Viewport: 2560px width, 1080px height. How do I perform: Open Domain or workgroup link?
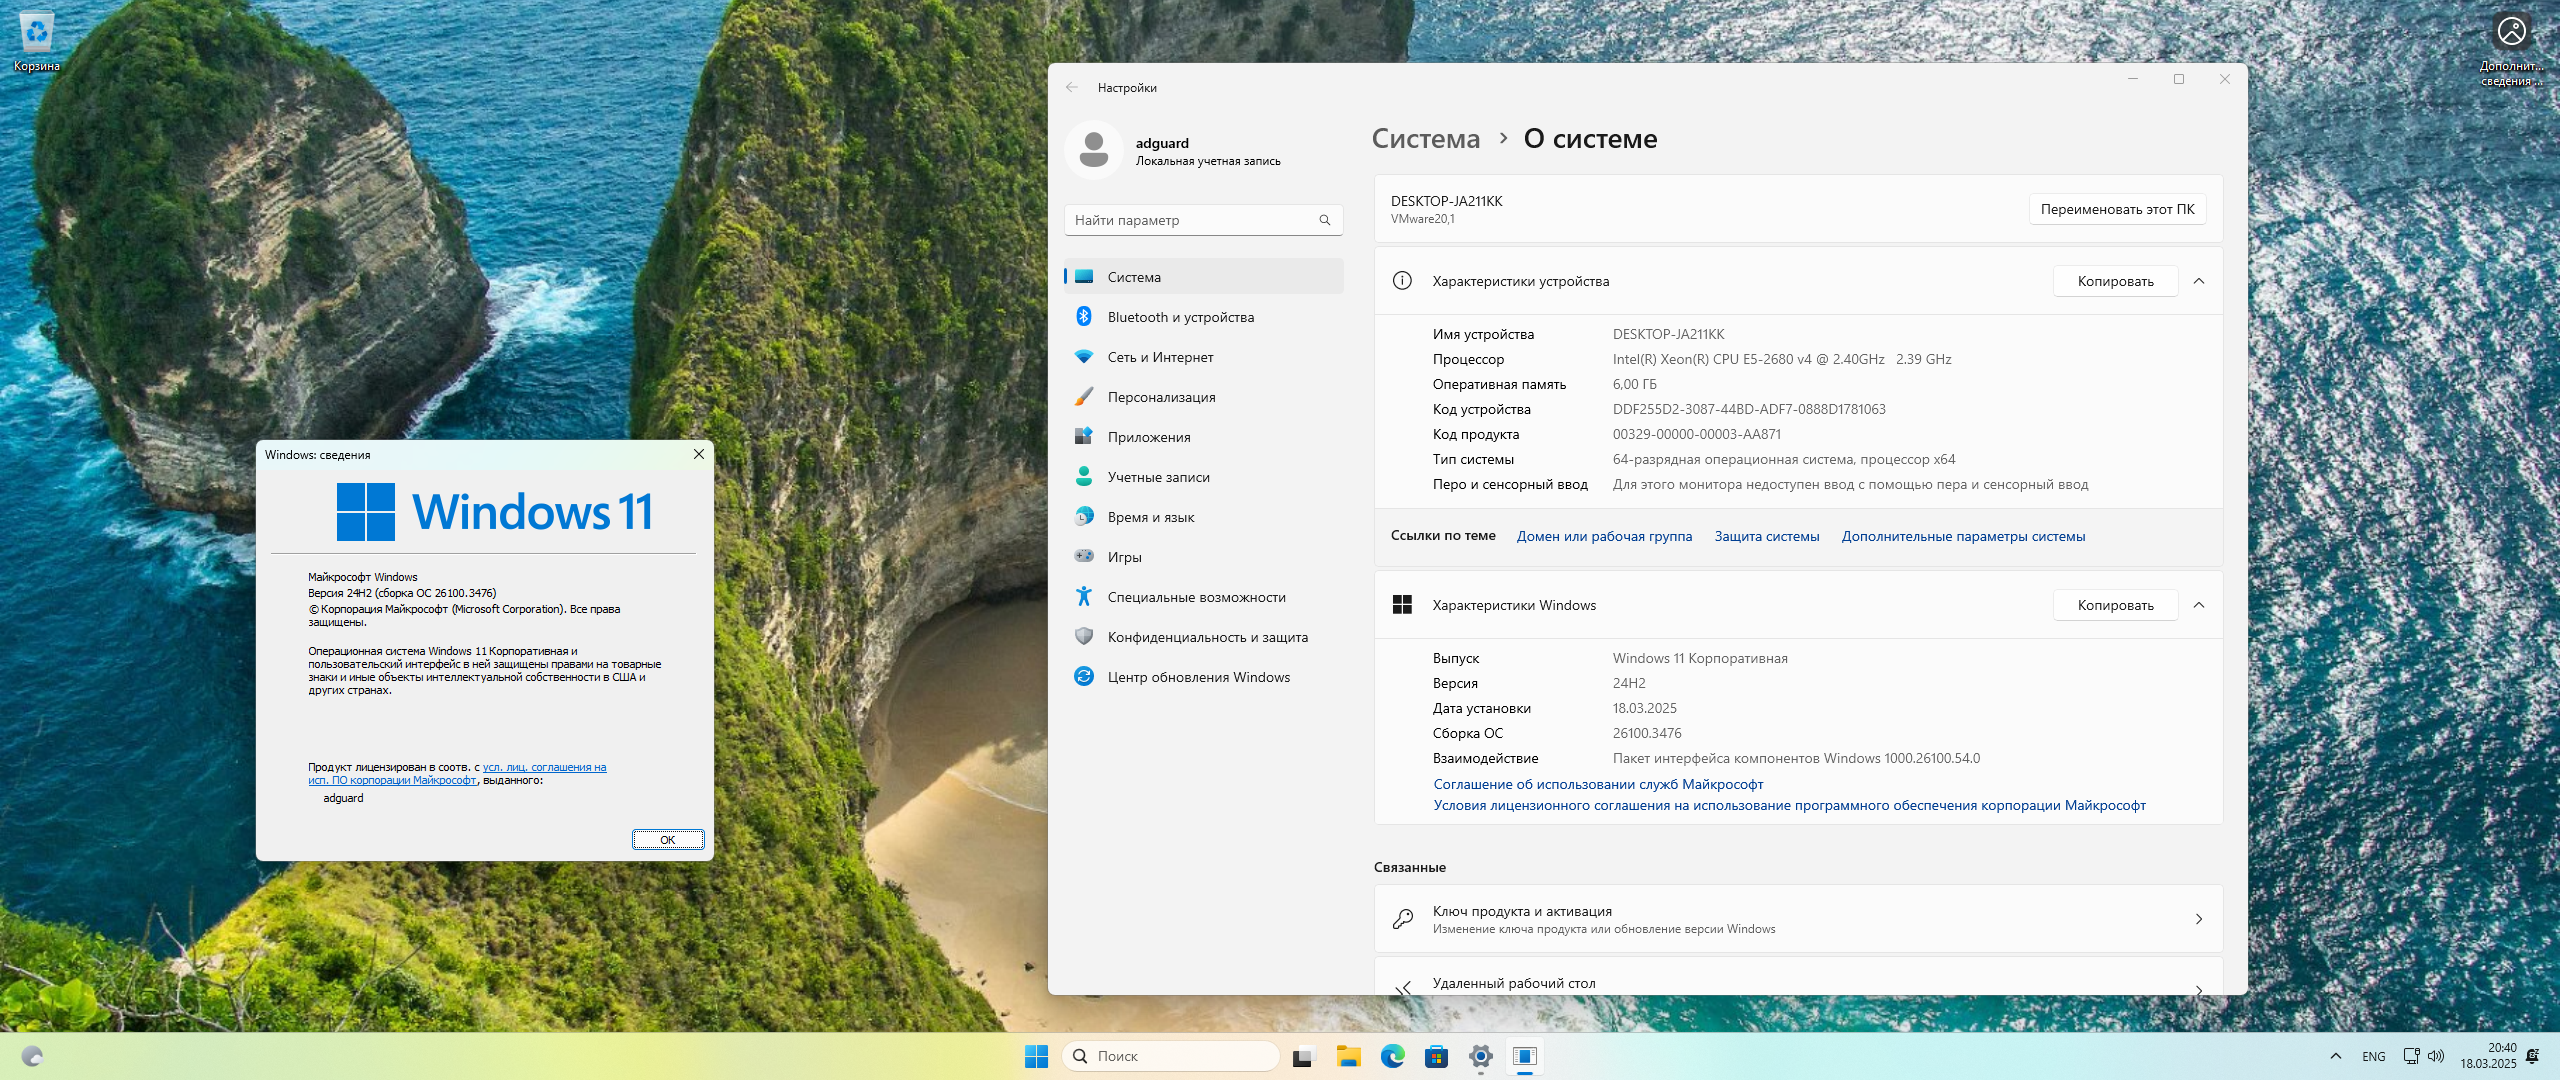1604,536
